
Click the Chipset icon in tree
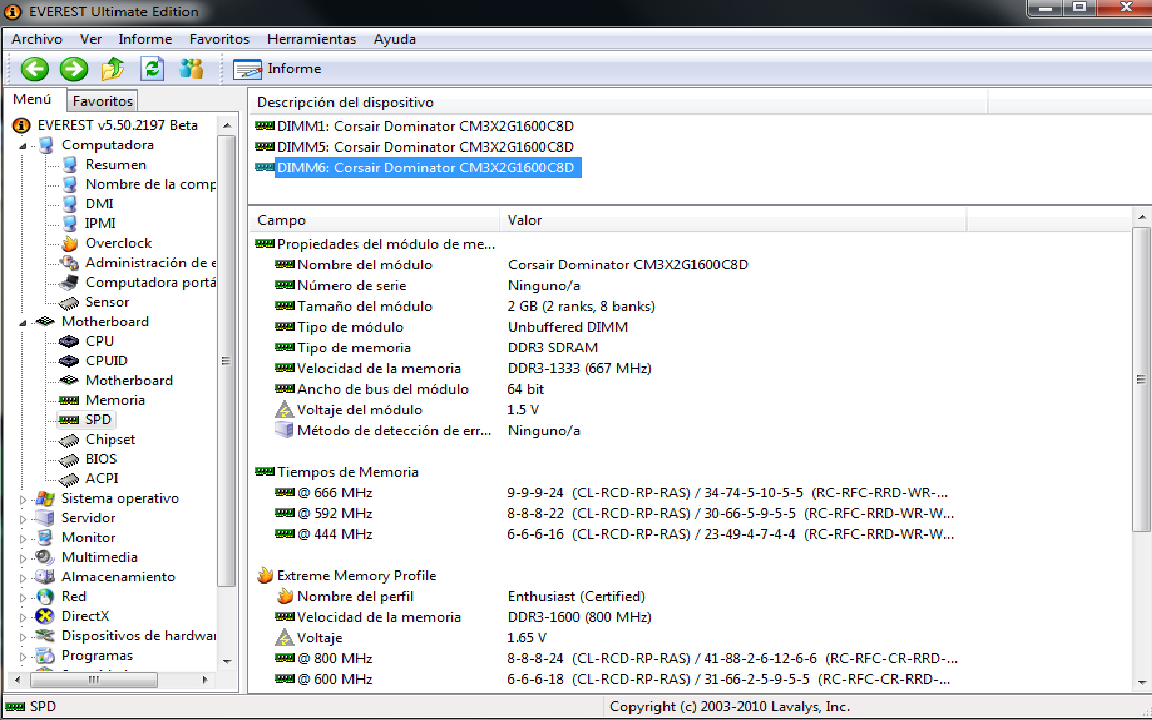(69, 439)
